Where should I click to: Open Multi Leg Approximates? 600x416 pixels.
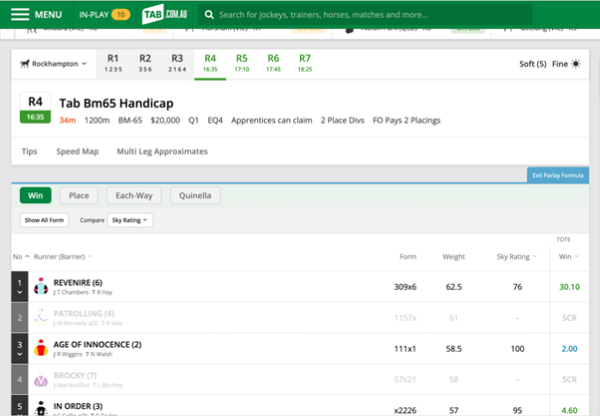pos(162,151)
